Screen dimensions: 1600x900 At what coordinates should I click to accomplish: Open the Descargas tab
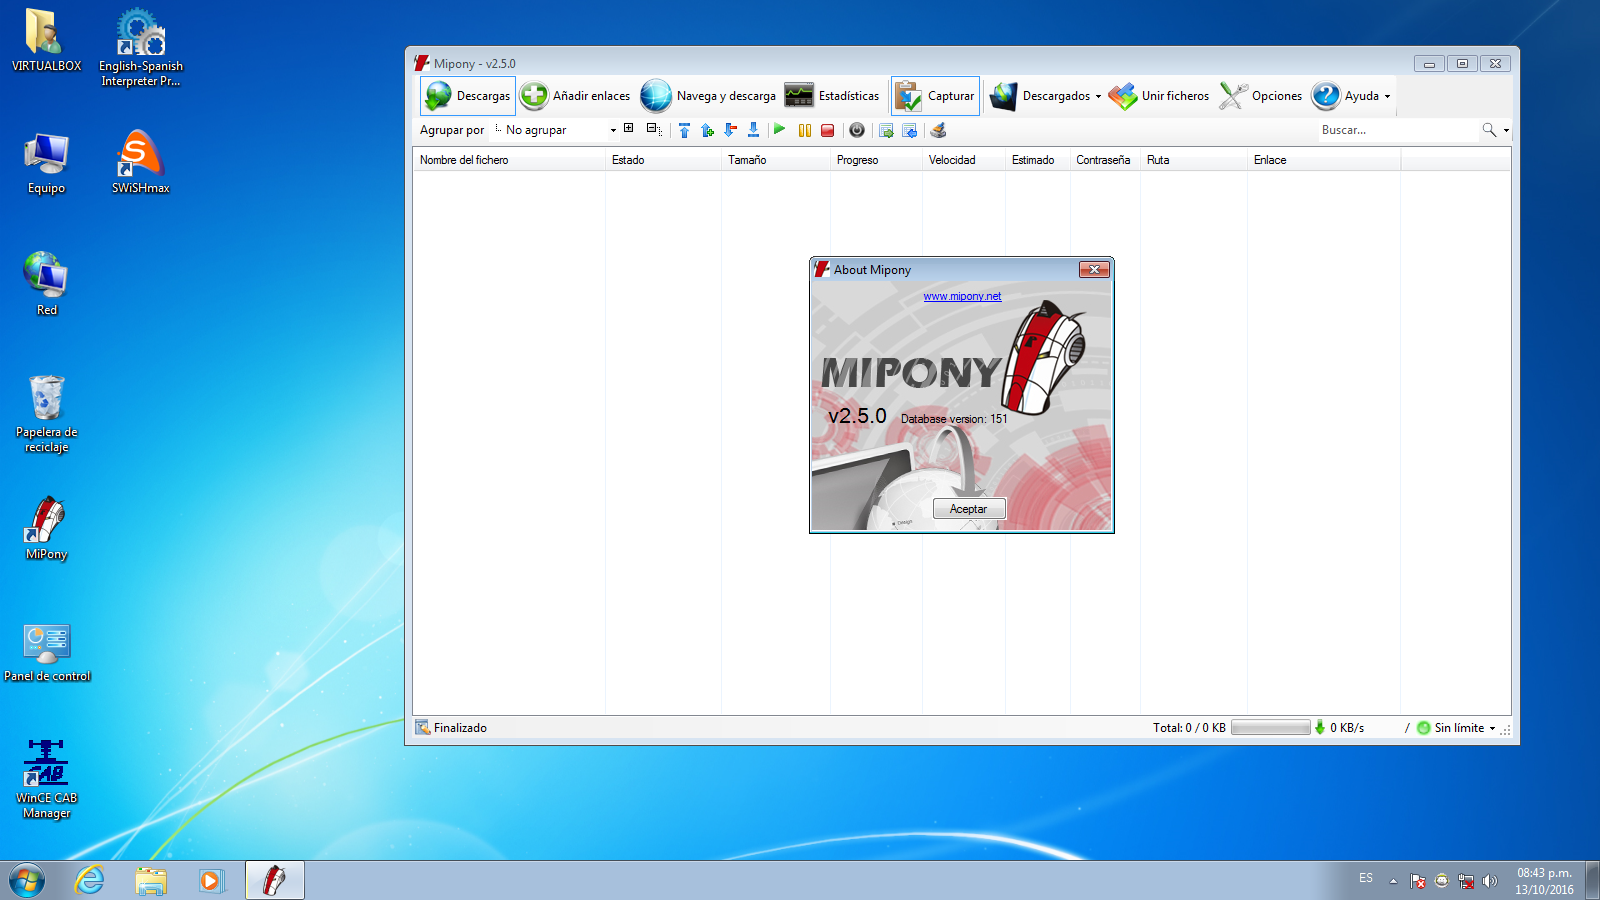coord(468,96)
